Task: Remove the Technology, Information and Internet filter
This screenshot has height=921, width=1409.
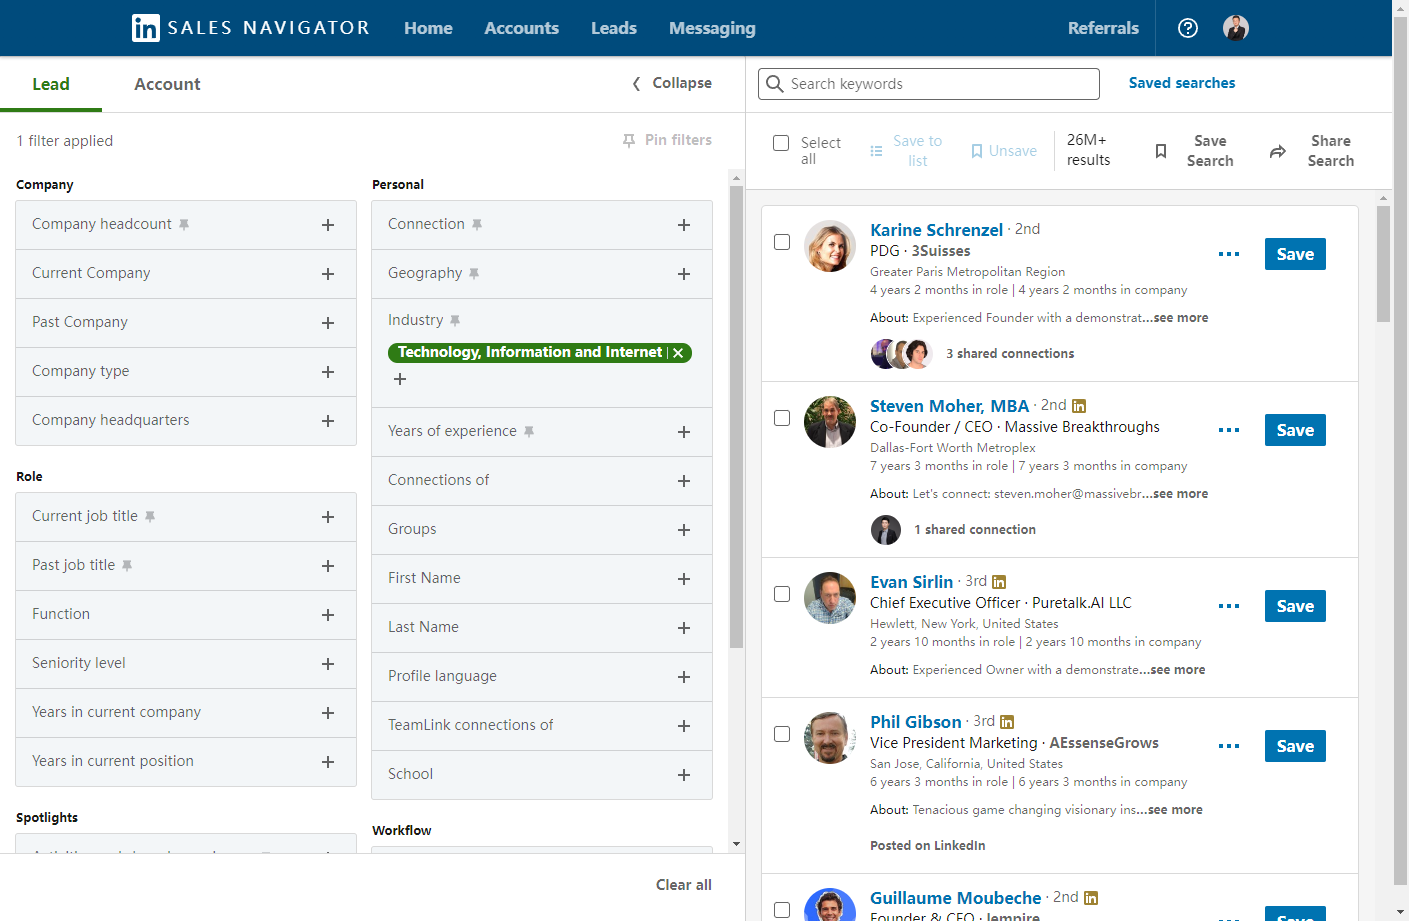Action: (678, 353)
